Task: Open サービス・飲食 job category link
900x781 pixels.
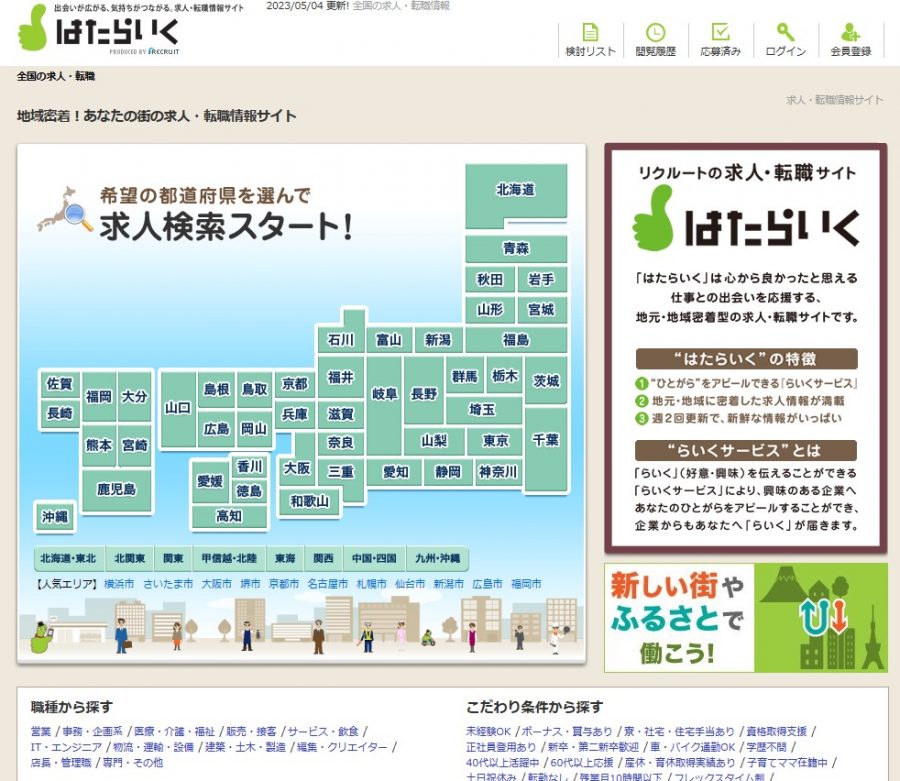Action: coord(323,731)
